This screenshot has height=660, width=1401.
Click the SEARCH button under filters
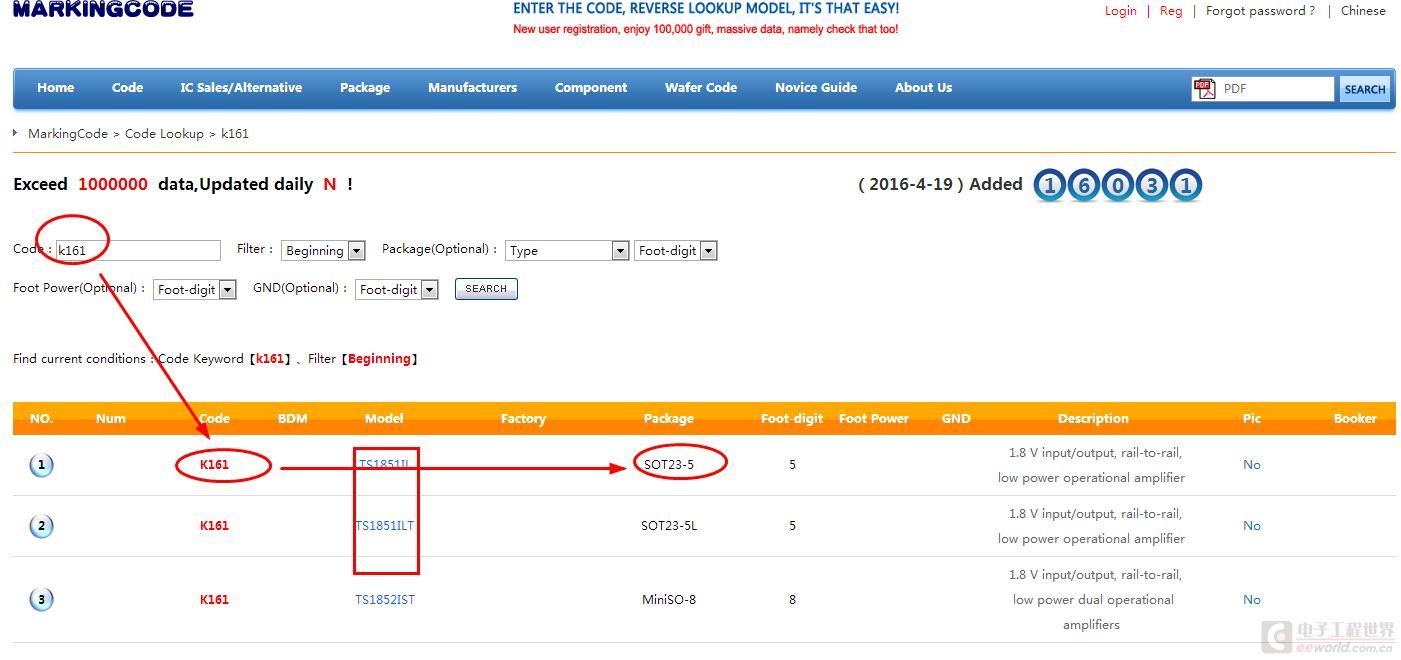(486, 289)
